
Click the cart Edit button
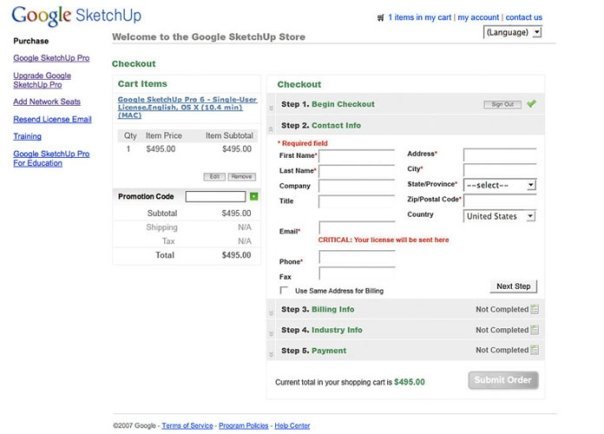[215, 177]
